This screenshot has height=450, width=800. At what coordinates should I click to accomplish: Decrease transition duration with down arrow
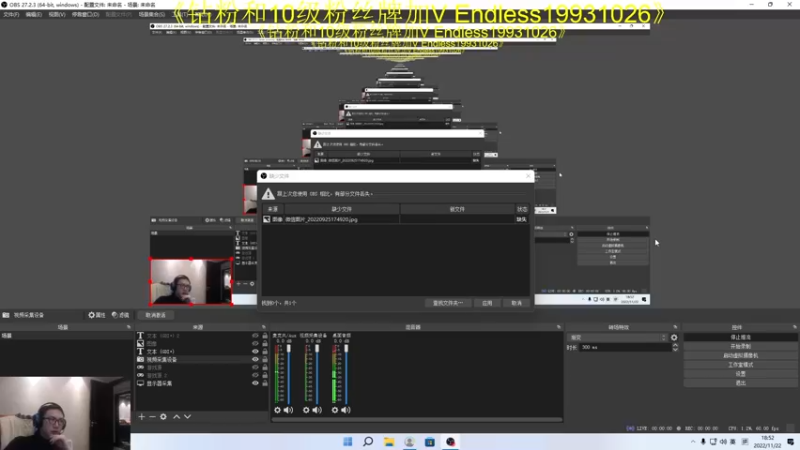coord(675,349)
